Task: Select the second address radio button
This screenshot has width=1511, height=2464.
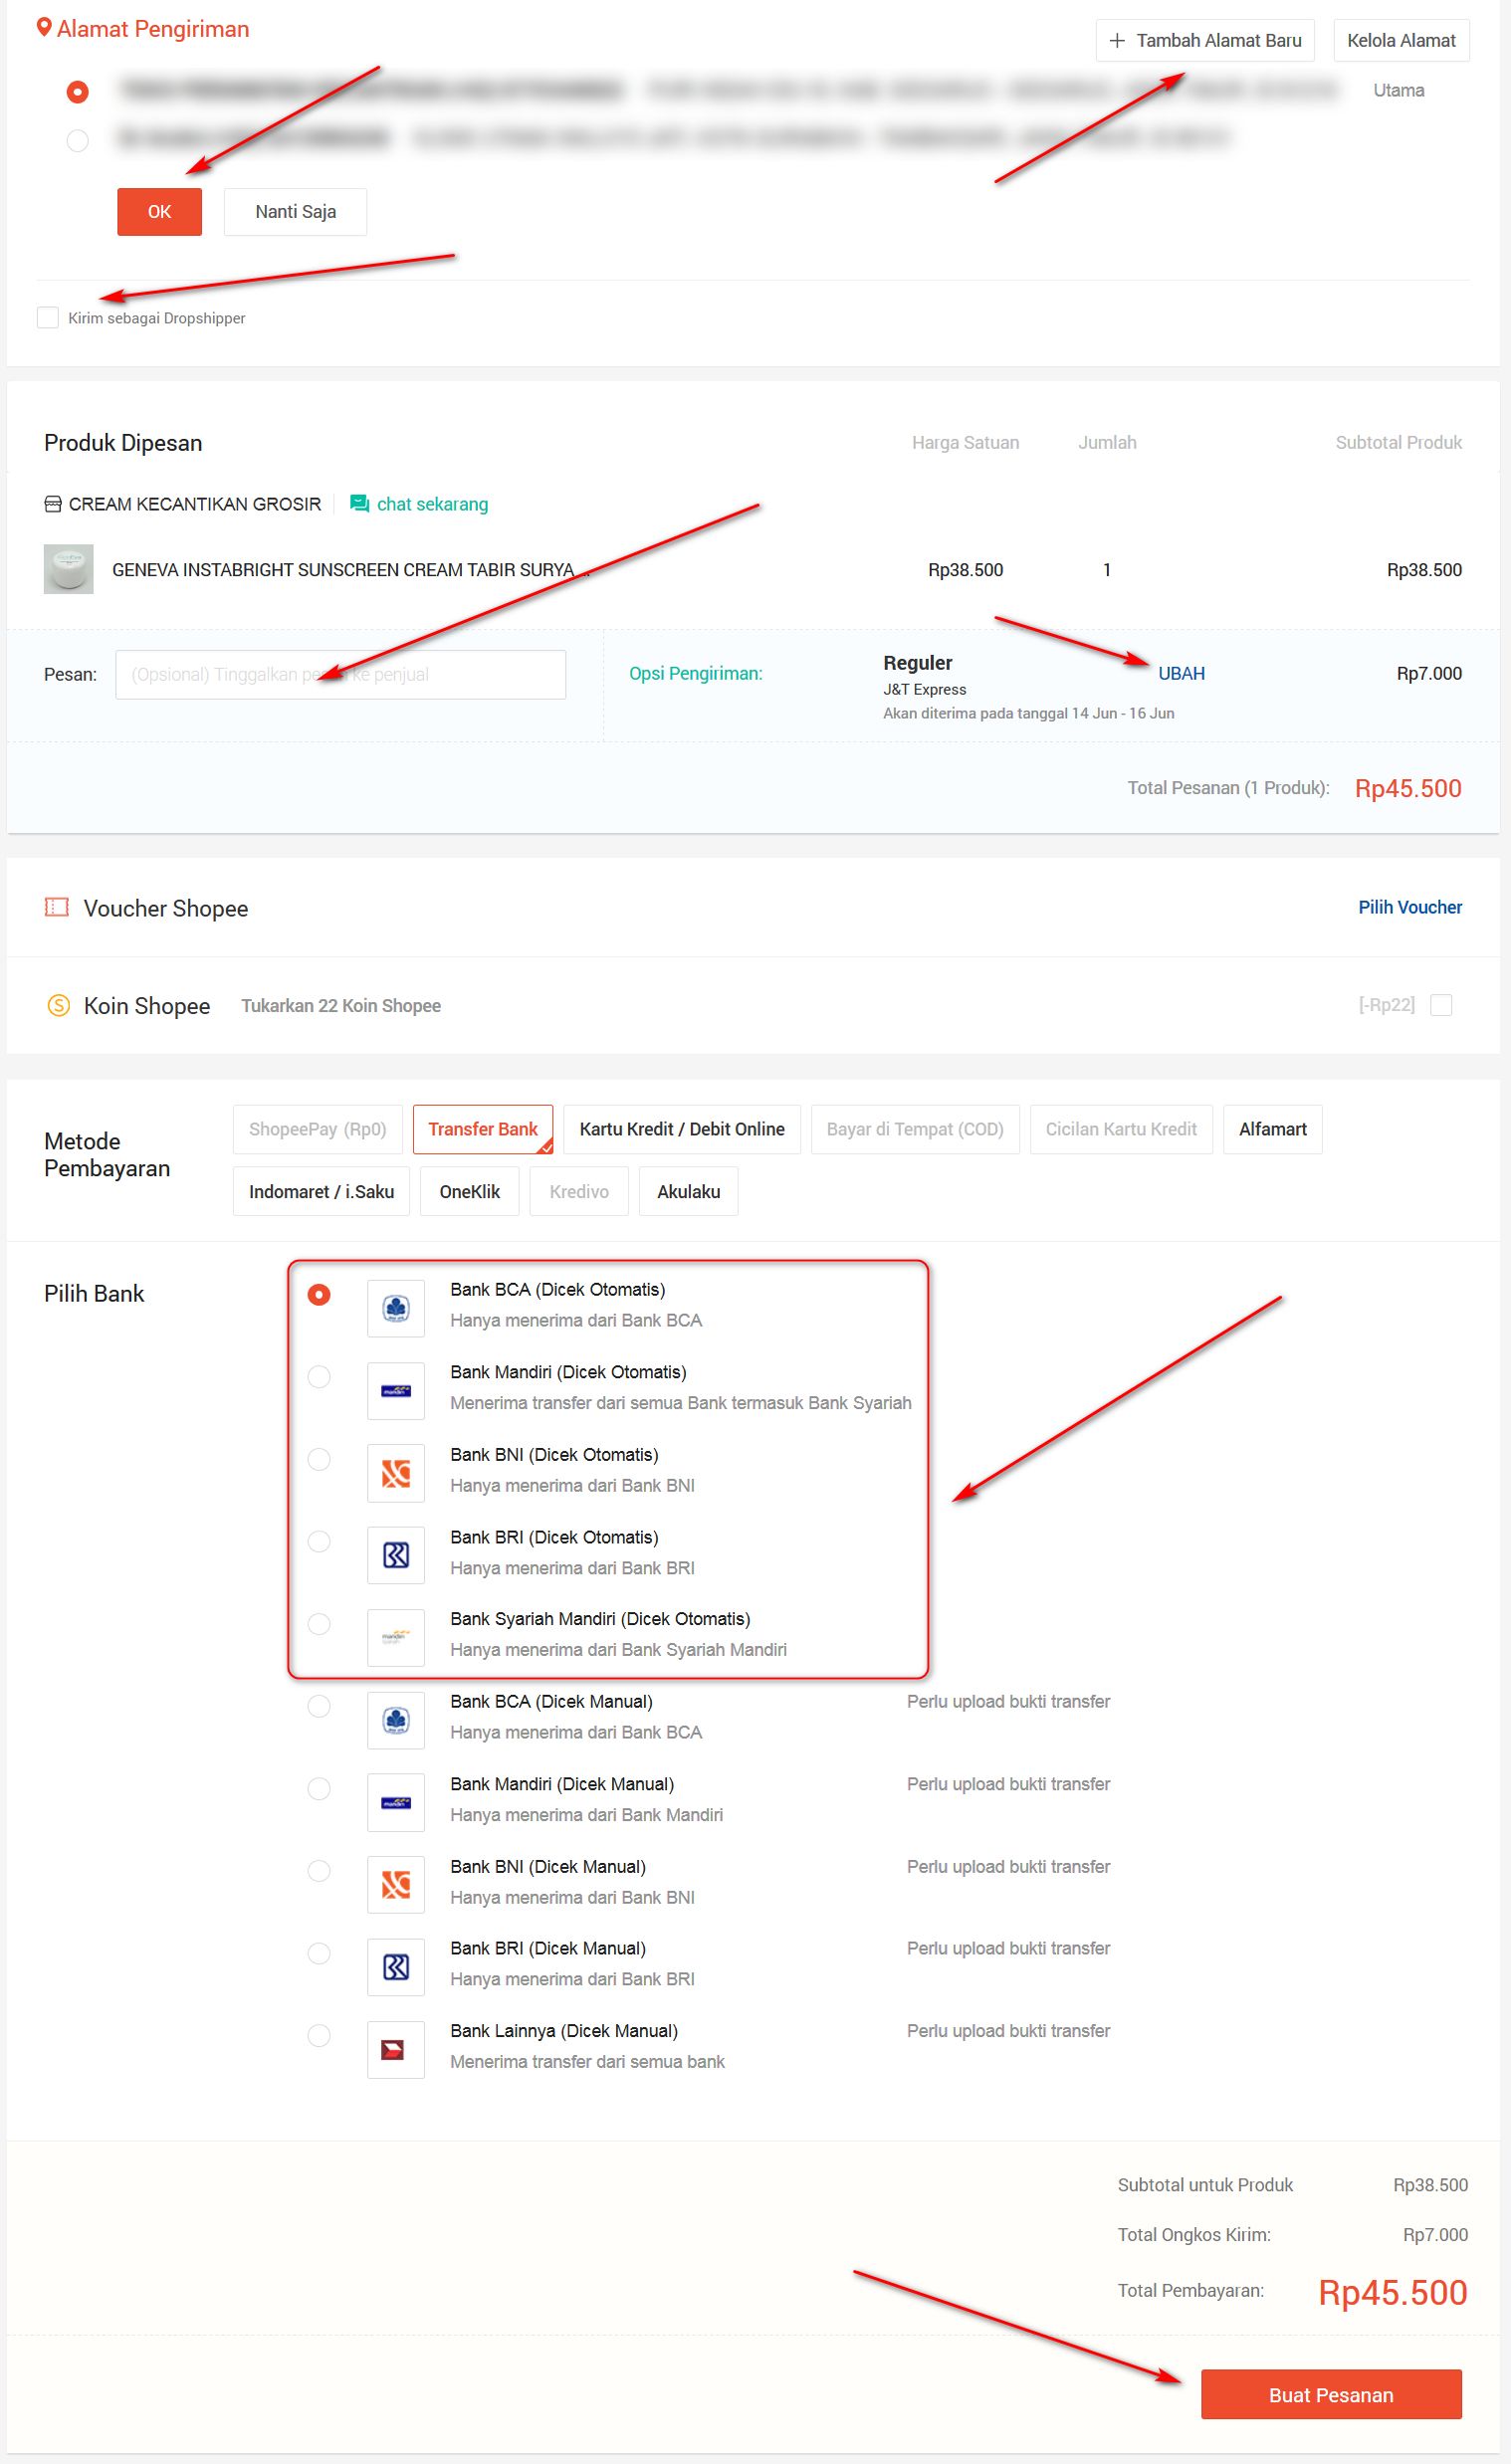Action: coord(77,140)
